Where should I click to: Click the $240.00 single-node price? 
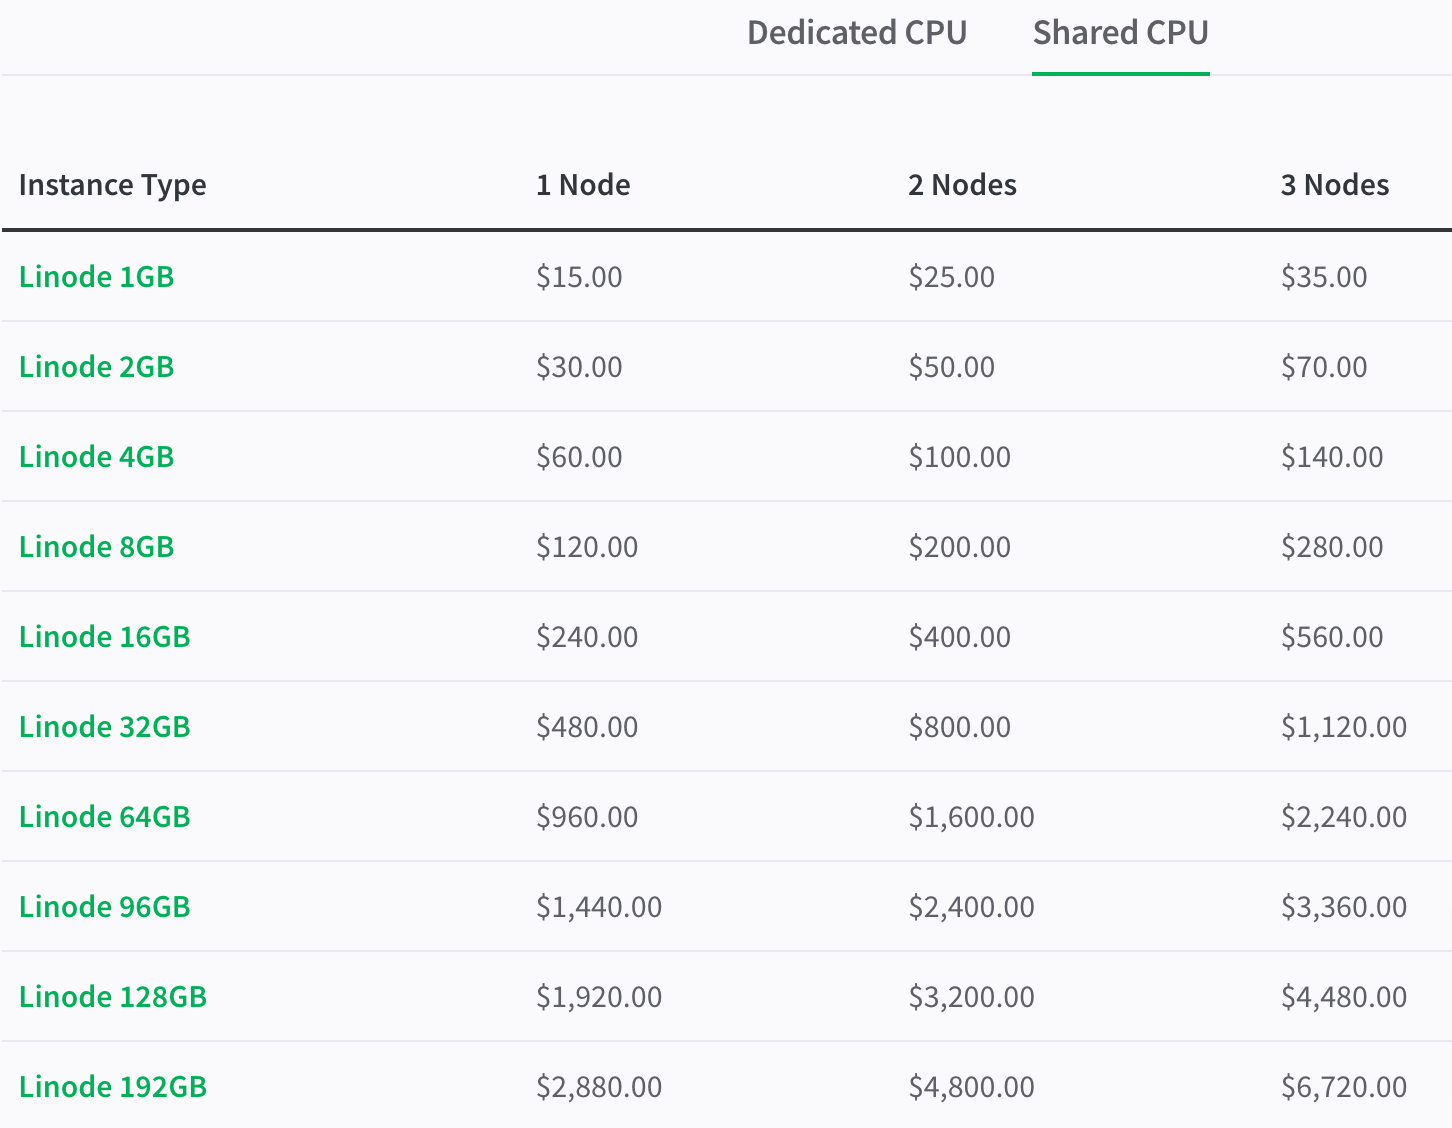tap(587, 637)
